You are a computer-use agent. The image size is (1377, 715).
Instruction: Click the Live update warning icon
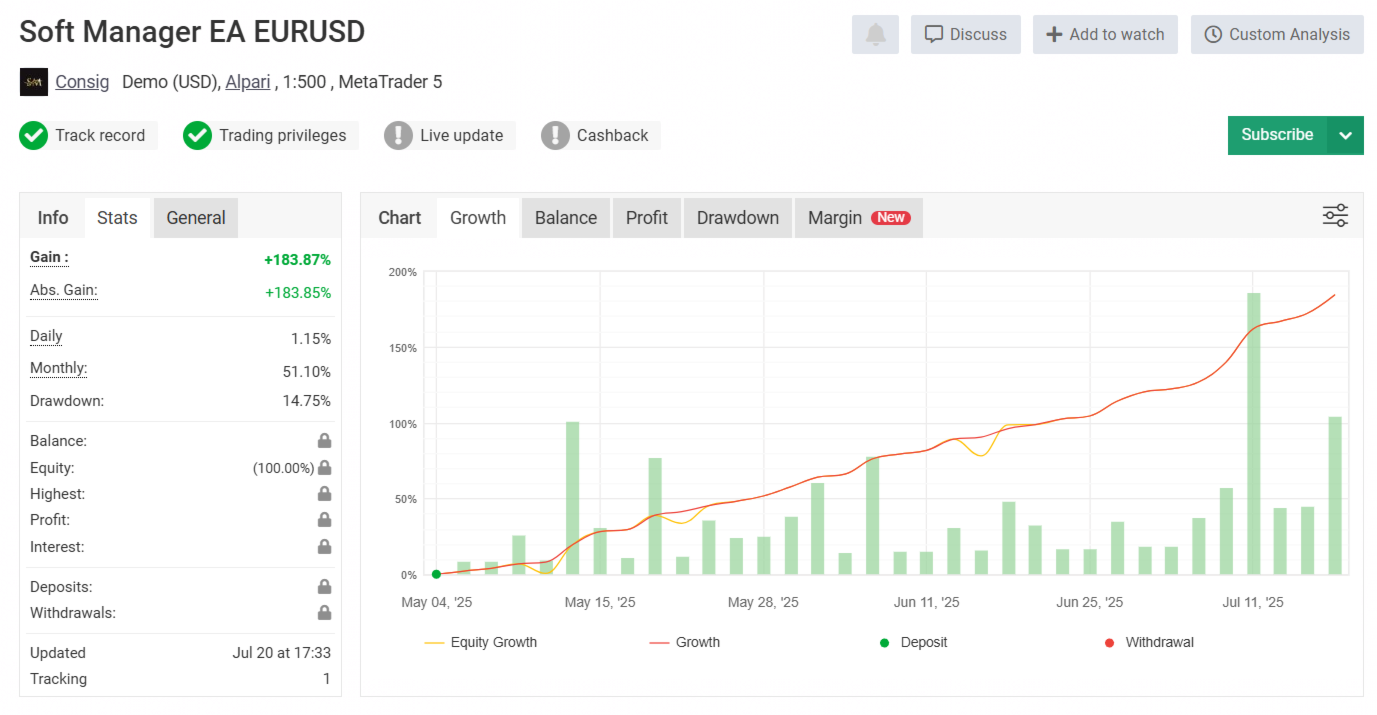coord(398,136)
